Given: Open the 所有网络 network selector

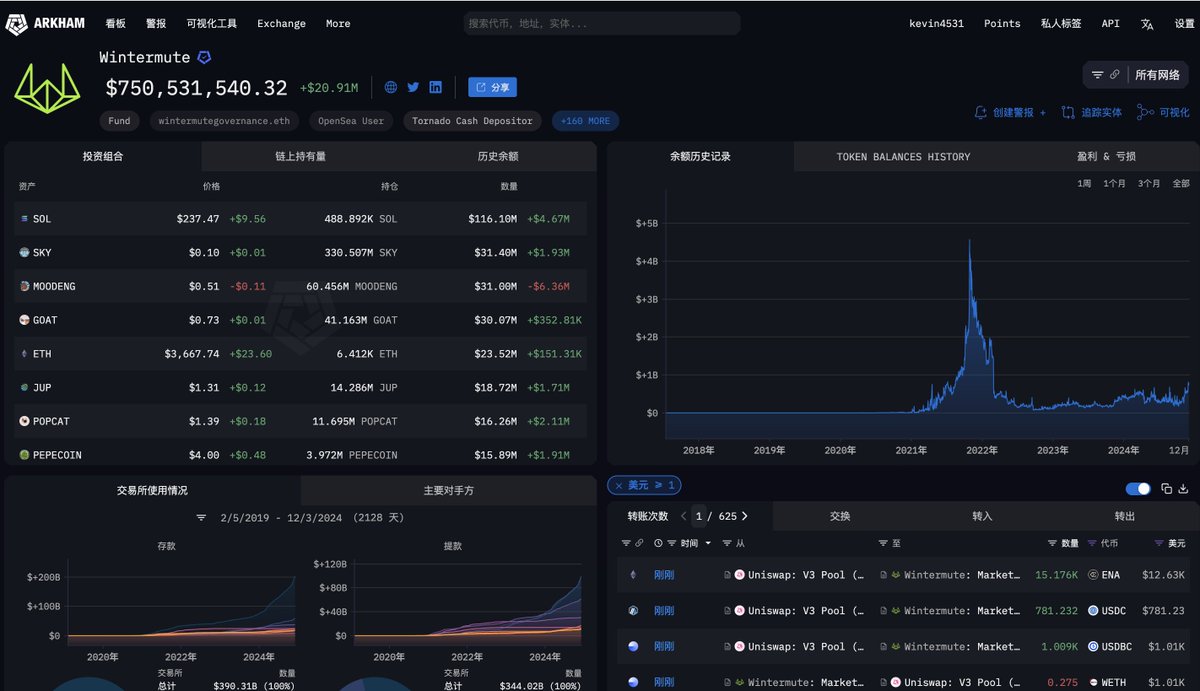Looking at the screenshot, I should (1156, 75).
